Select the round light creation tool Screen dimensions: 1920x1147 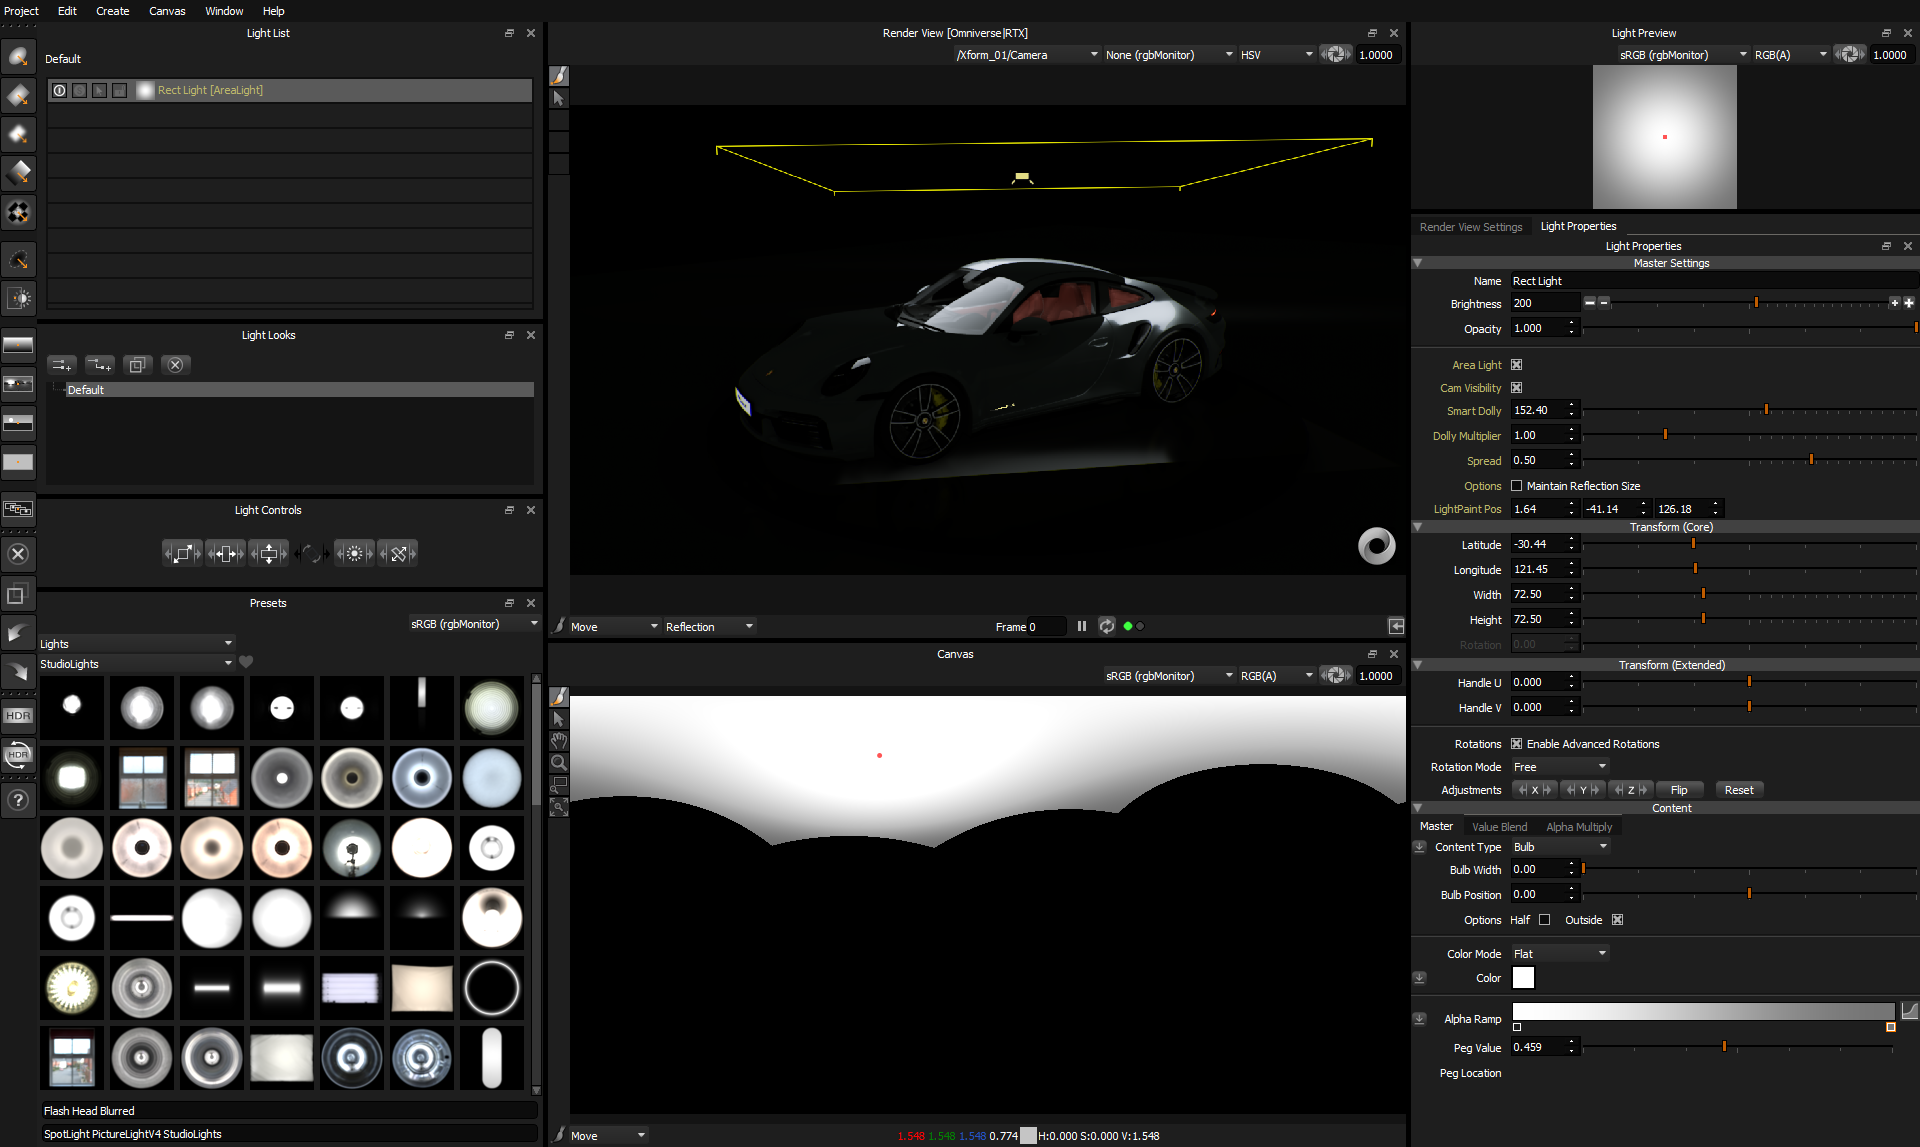18,57
